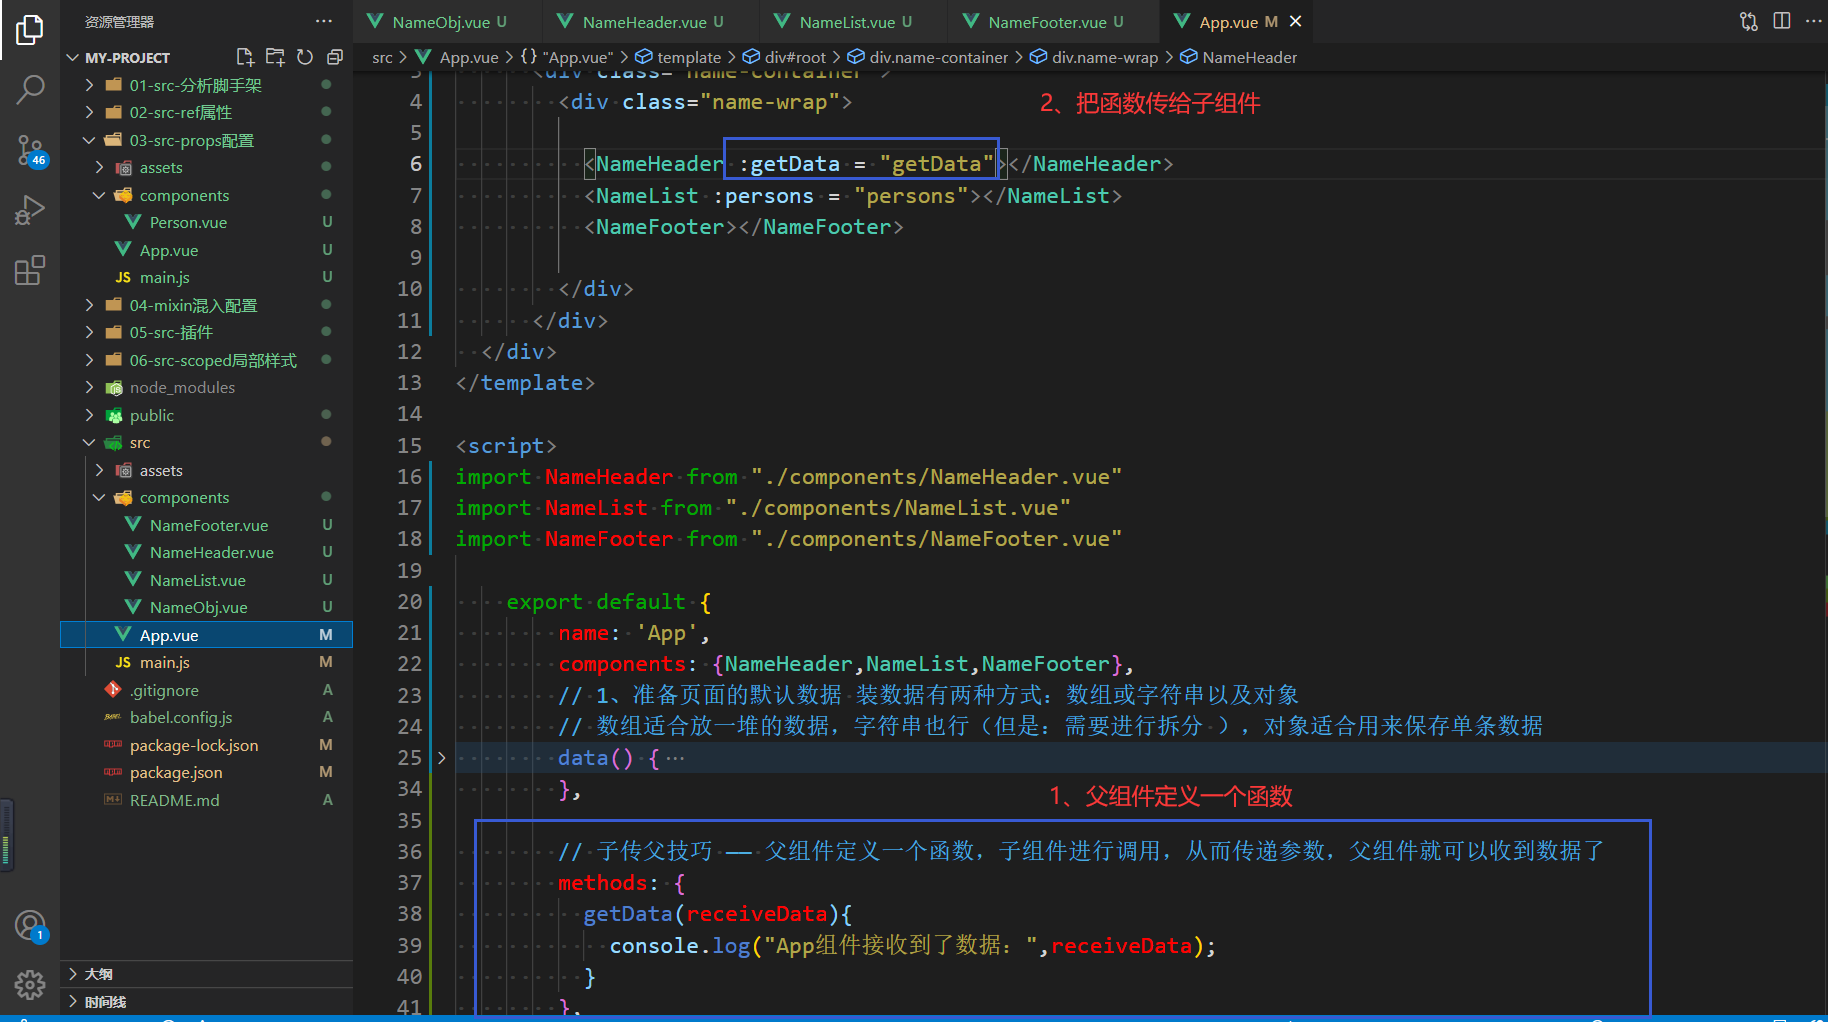Split the editor to the right
Image resolution: width=1828 pixels, height=1022 pixels.
coord(1782,21)
